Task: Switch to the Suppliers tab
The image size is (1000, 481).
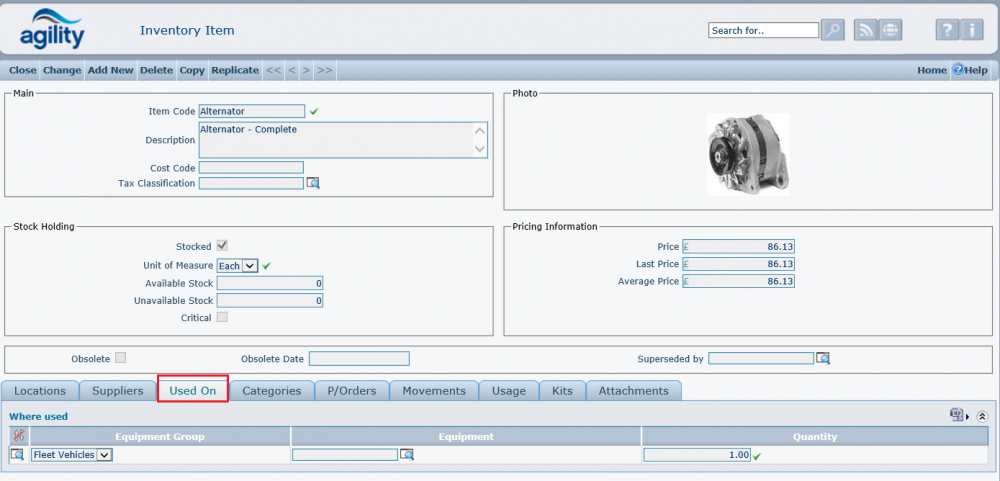Action: (x=117, y=391)
